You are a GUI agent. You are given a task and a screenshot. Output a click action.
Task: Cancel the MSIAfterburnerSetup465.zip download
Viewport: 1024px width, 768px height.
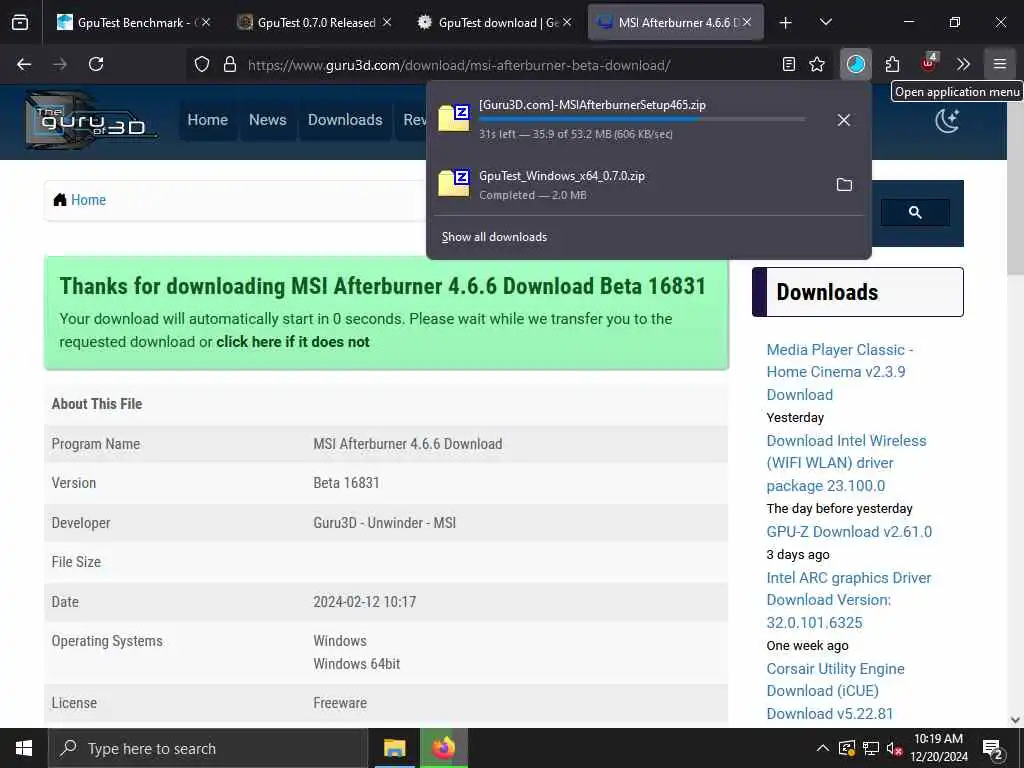pyautogui.click(x=844, y=120)
